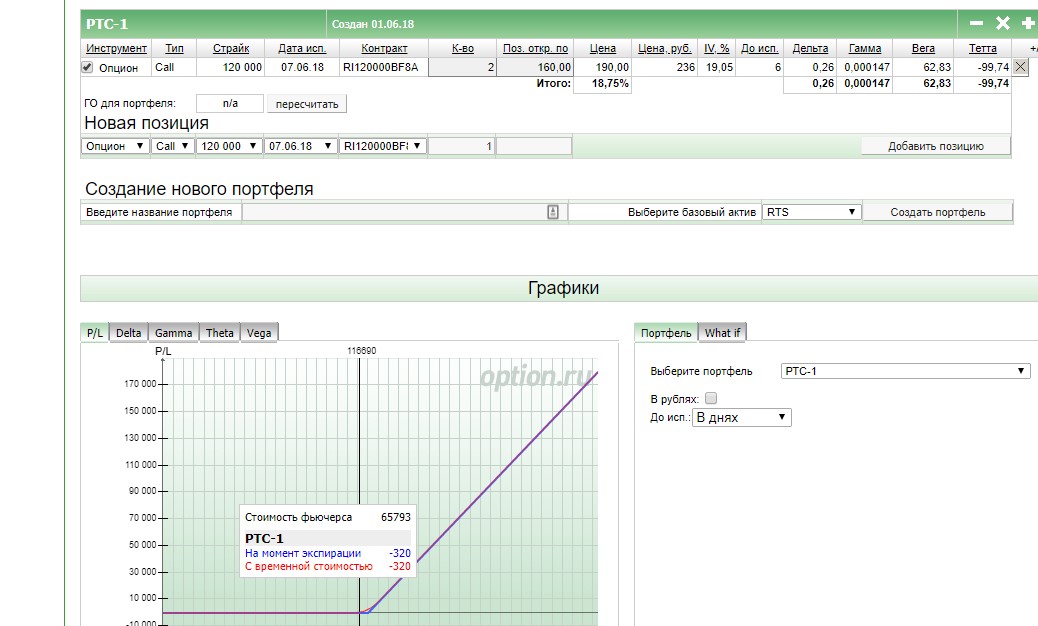The height and width of the screenshot is (626, 1038).
Task: Click the РТС-1 portfolio title
Action: (107, 24)
